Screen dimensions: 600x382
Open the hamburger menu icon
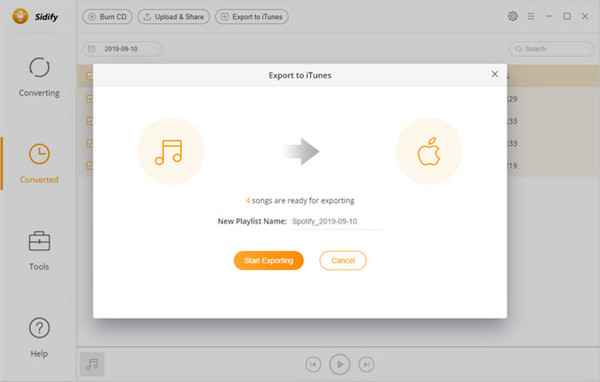(x=531, y=16)
